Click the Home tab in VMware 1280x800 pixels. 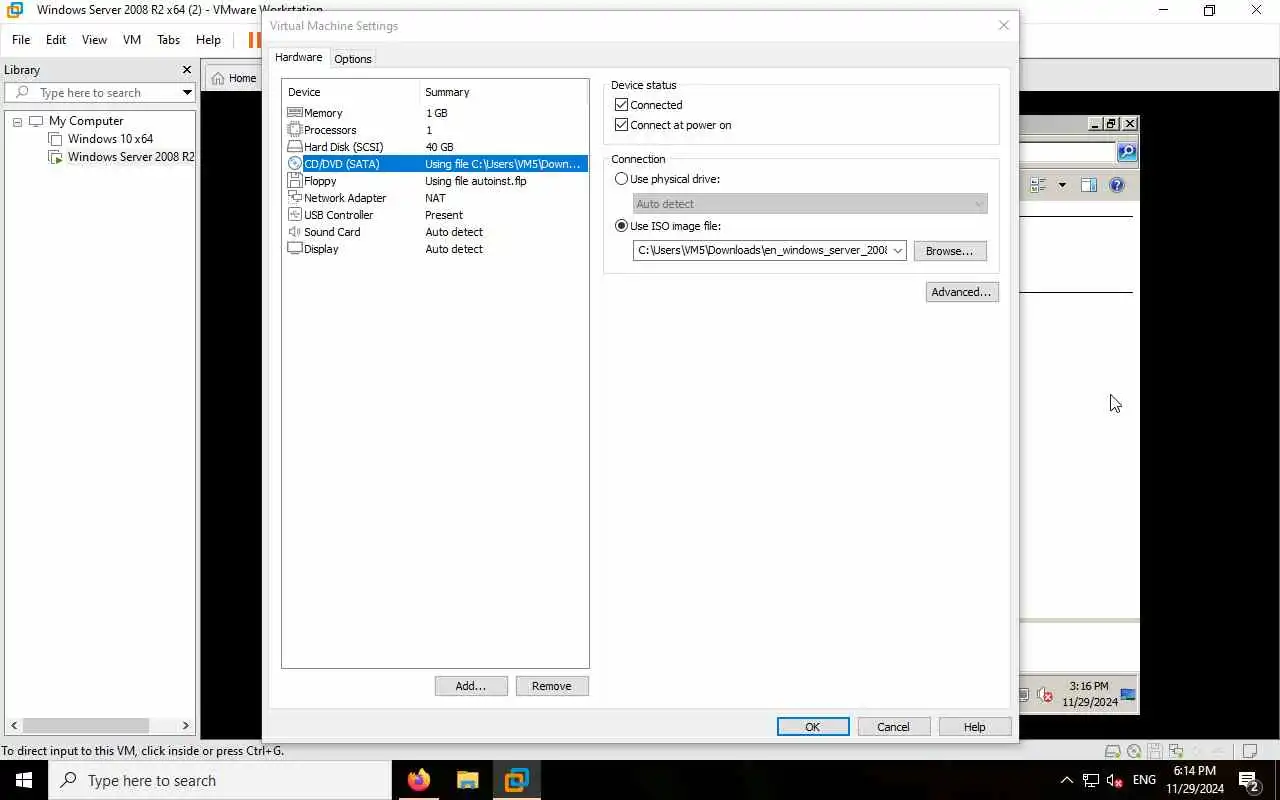click(x=233, y=78)
